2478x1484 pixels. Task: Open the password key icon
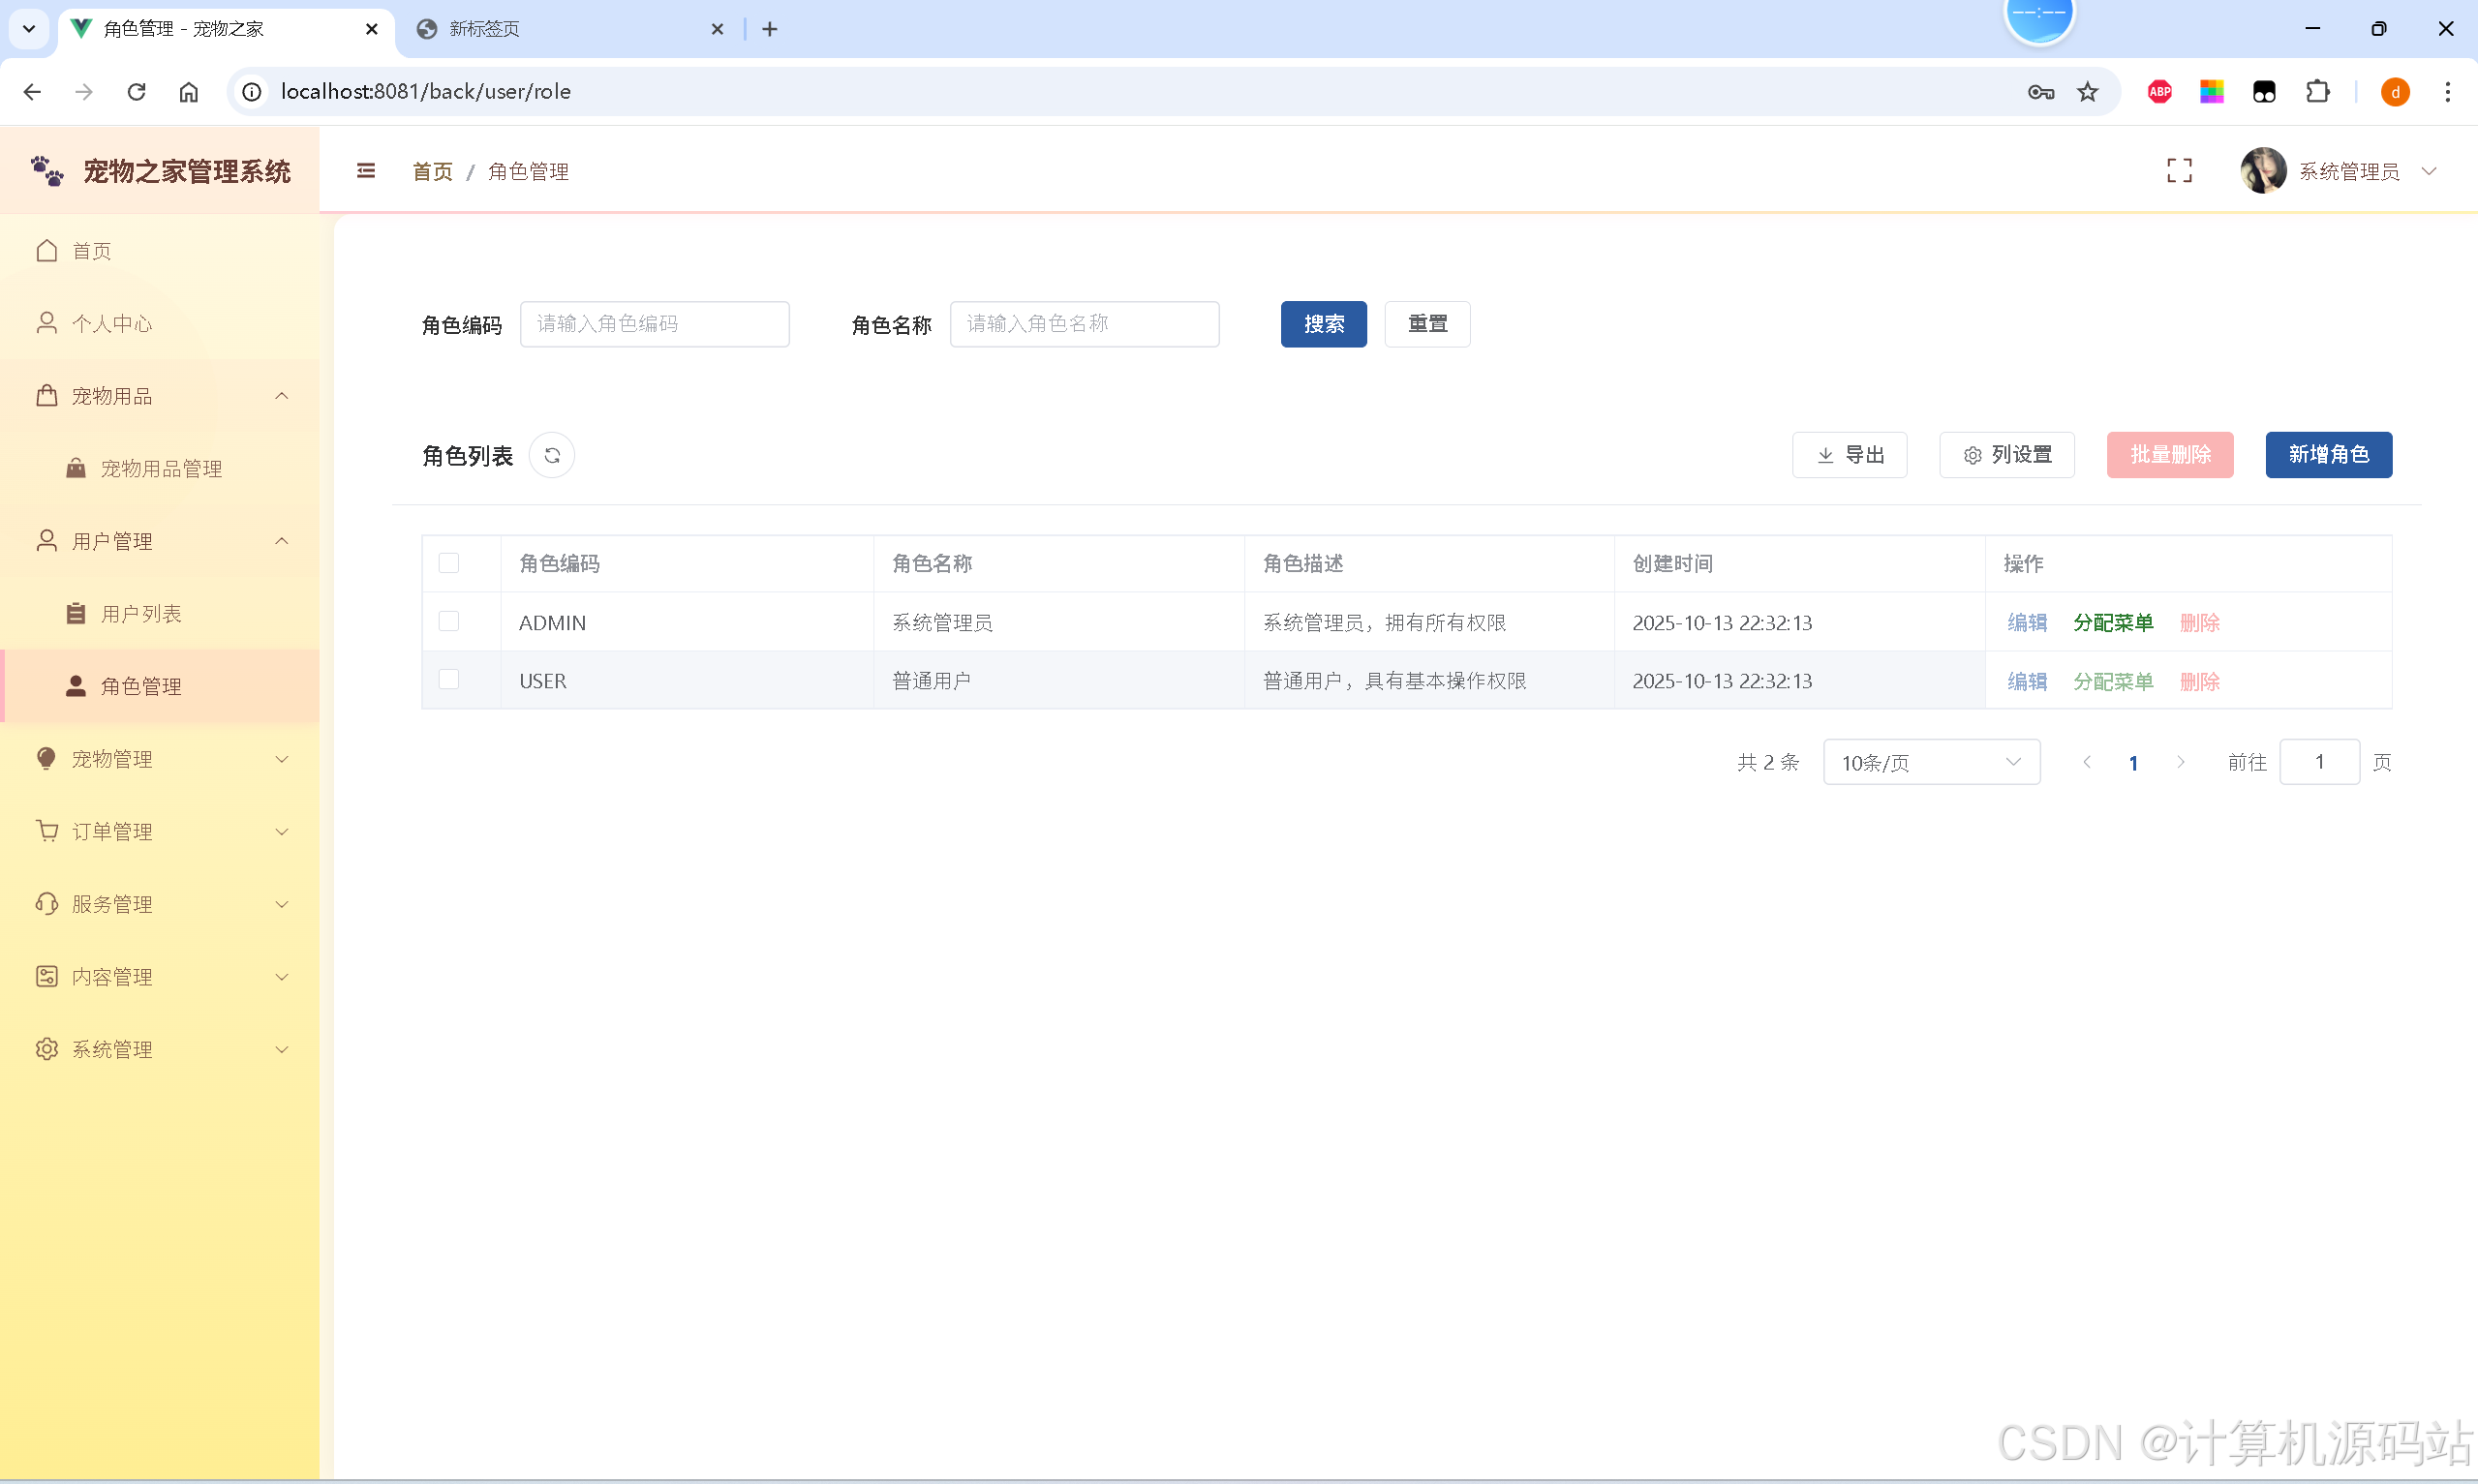(x=2041, y=92)
